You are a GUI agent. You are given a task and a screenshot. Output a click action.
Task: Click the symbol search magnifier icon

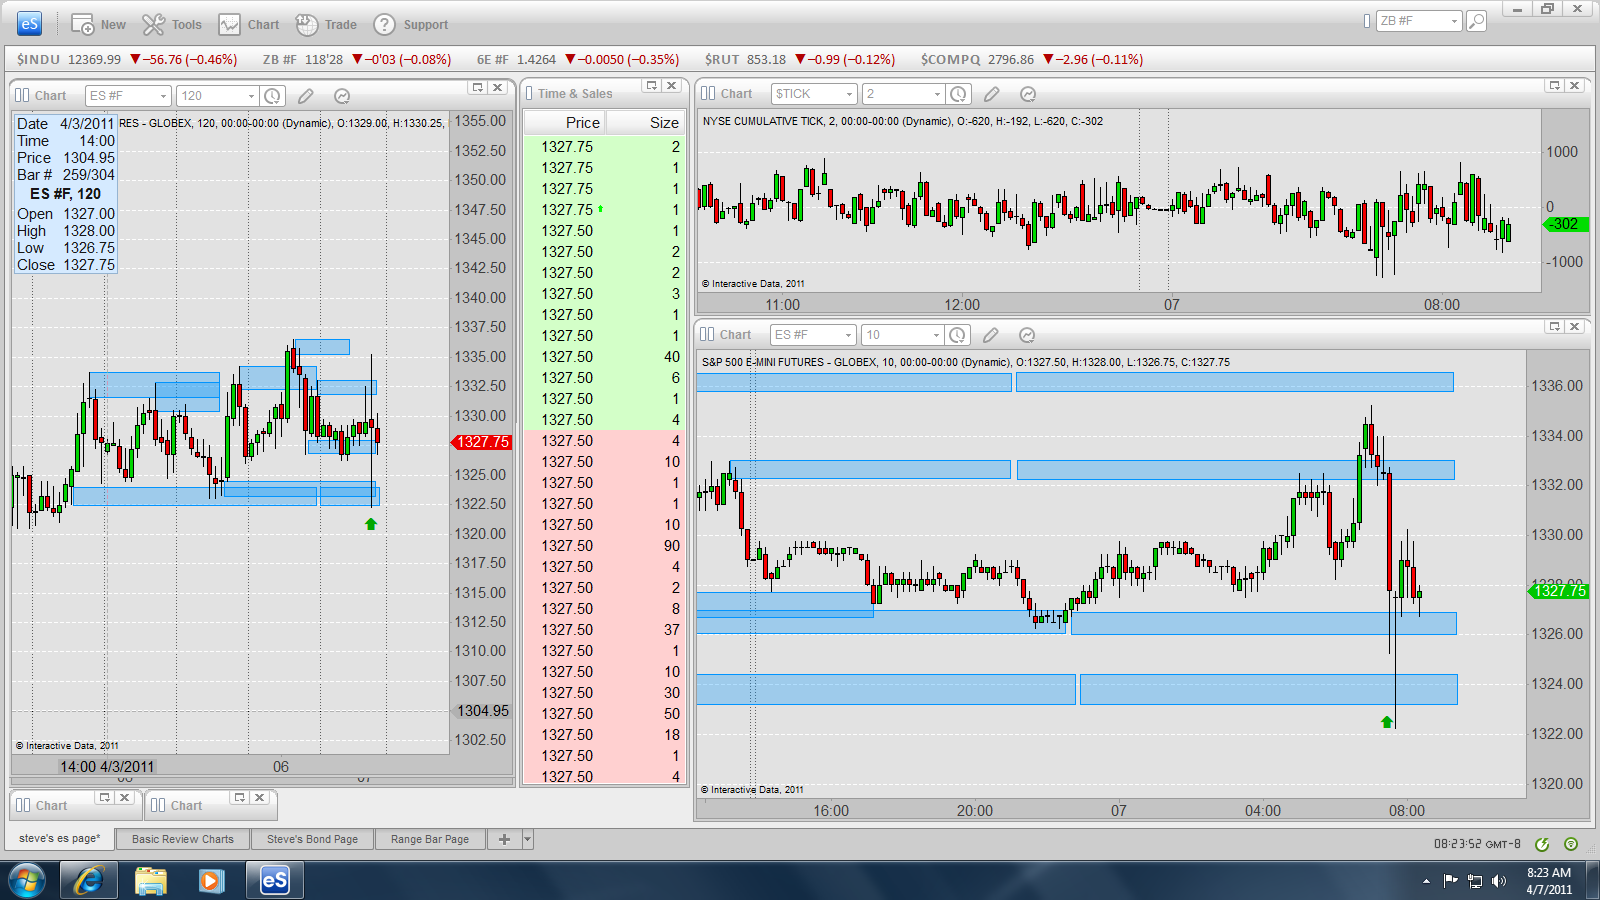[1476, 21]
